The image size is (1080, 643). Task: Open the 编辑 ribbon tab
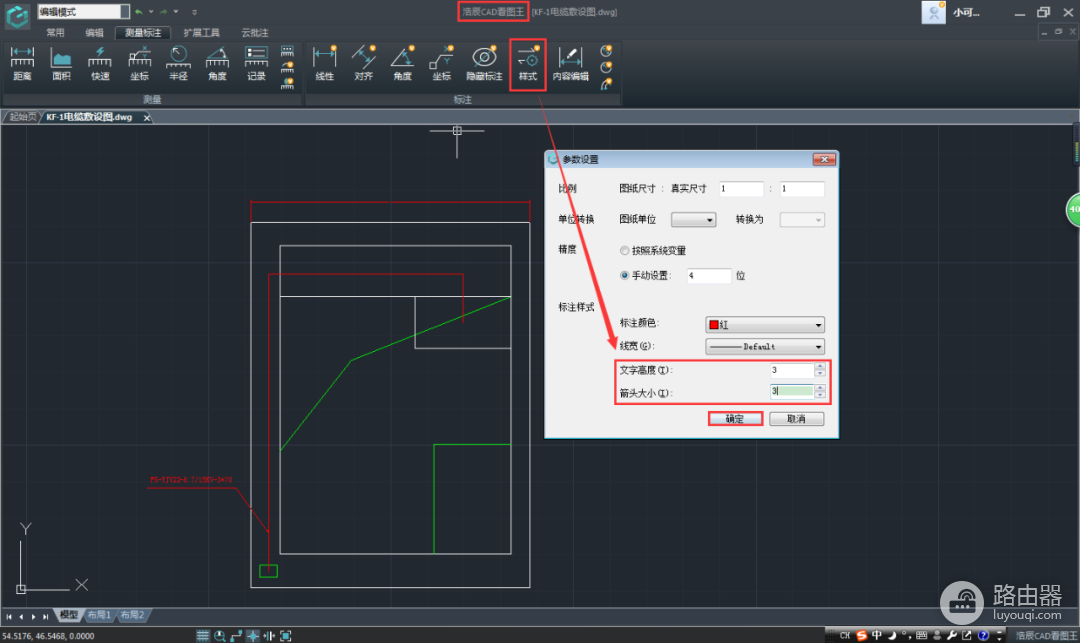coord(94,32)
